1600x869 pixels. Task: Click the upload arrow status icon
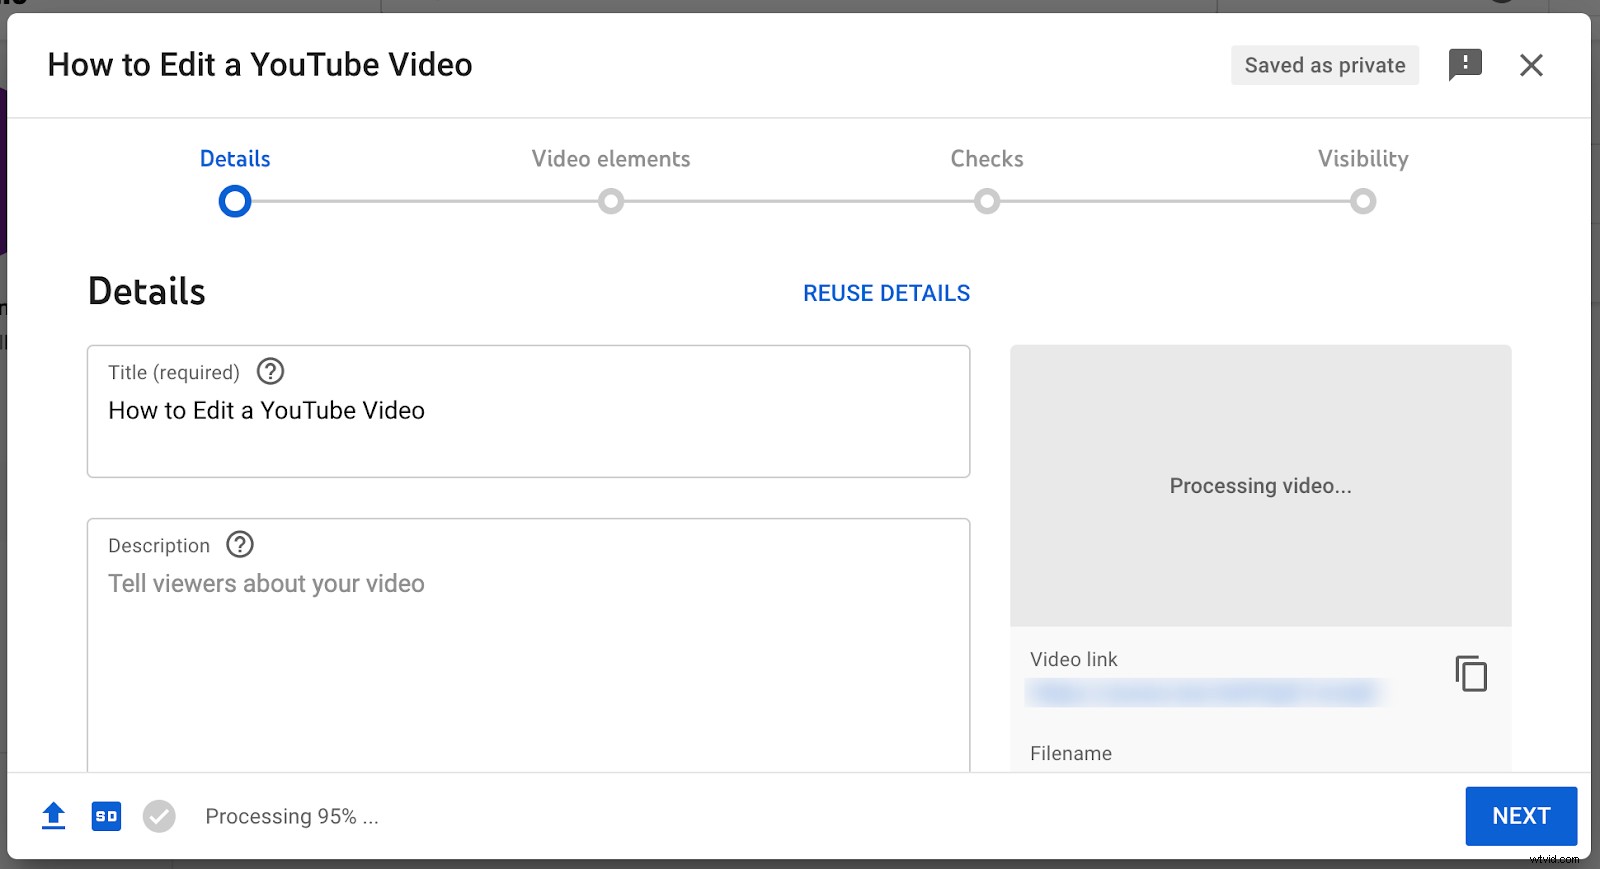point(54,816)
